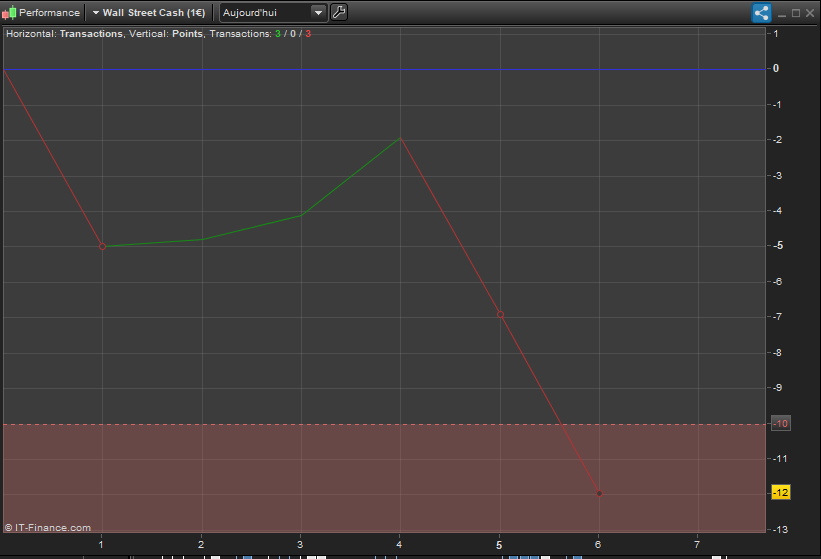The height and width of the screenshot is (559, 821).
Task: Click the Horizontal: Transactions label
Action: pyautogui.click(x=64, y=33)
